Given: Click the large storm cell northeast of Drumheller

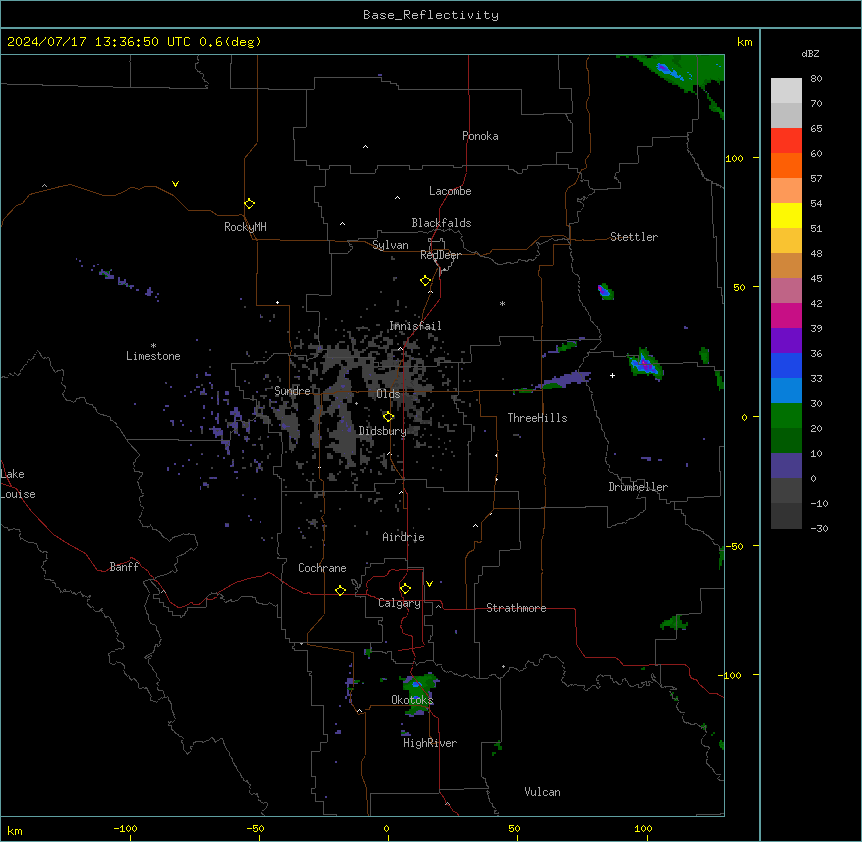Looking at the screenshot, I should pos(645,364).
